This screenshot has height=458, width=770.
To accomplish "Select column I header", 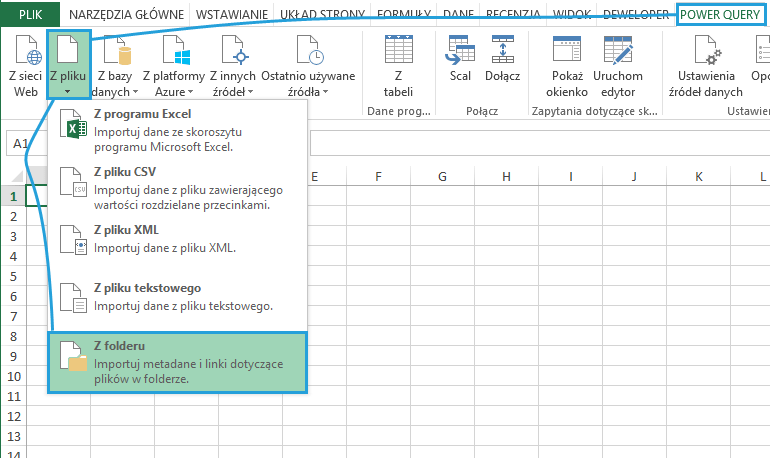I will [571, 176].
